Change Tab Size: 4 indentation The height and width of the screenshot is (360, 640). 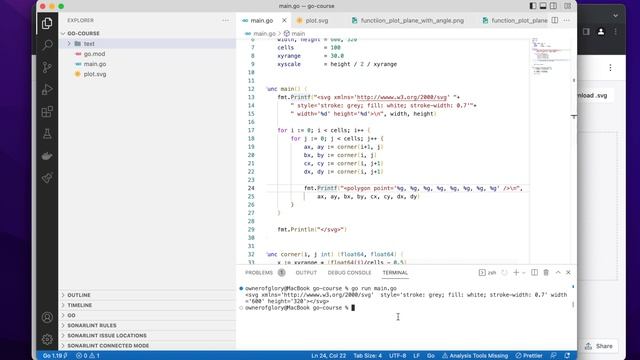[x=367, y=356]
